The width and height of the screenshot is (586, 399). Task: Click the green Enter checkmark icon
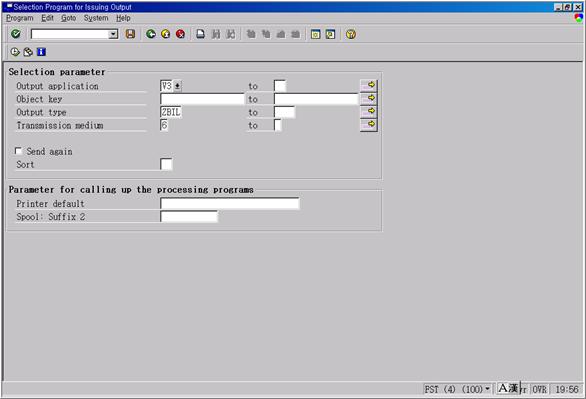click(16, 34)
